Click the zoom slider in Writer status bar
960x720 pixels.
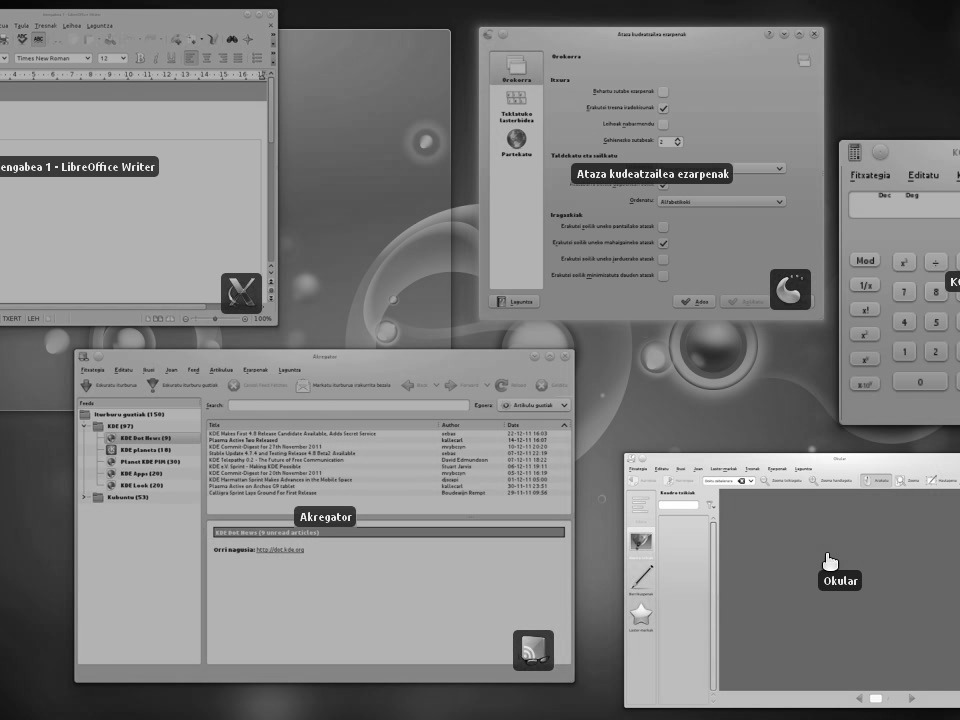pyautogui.click(x=215, y=319)
